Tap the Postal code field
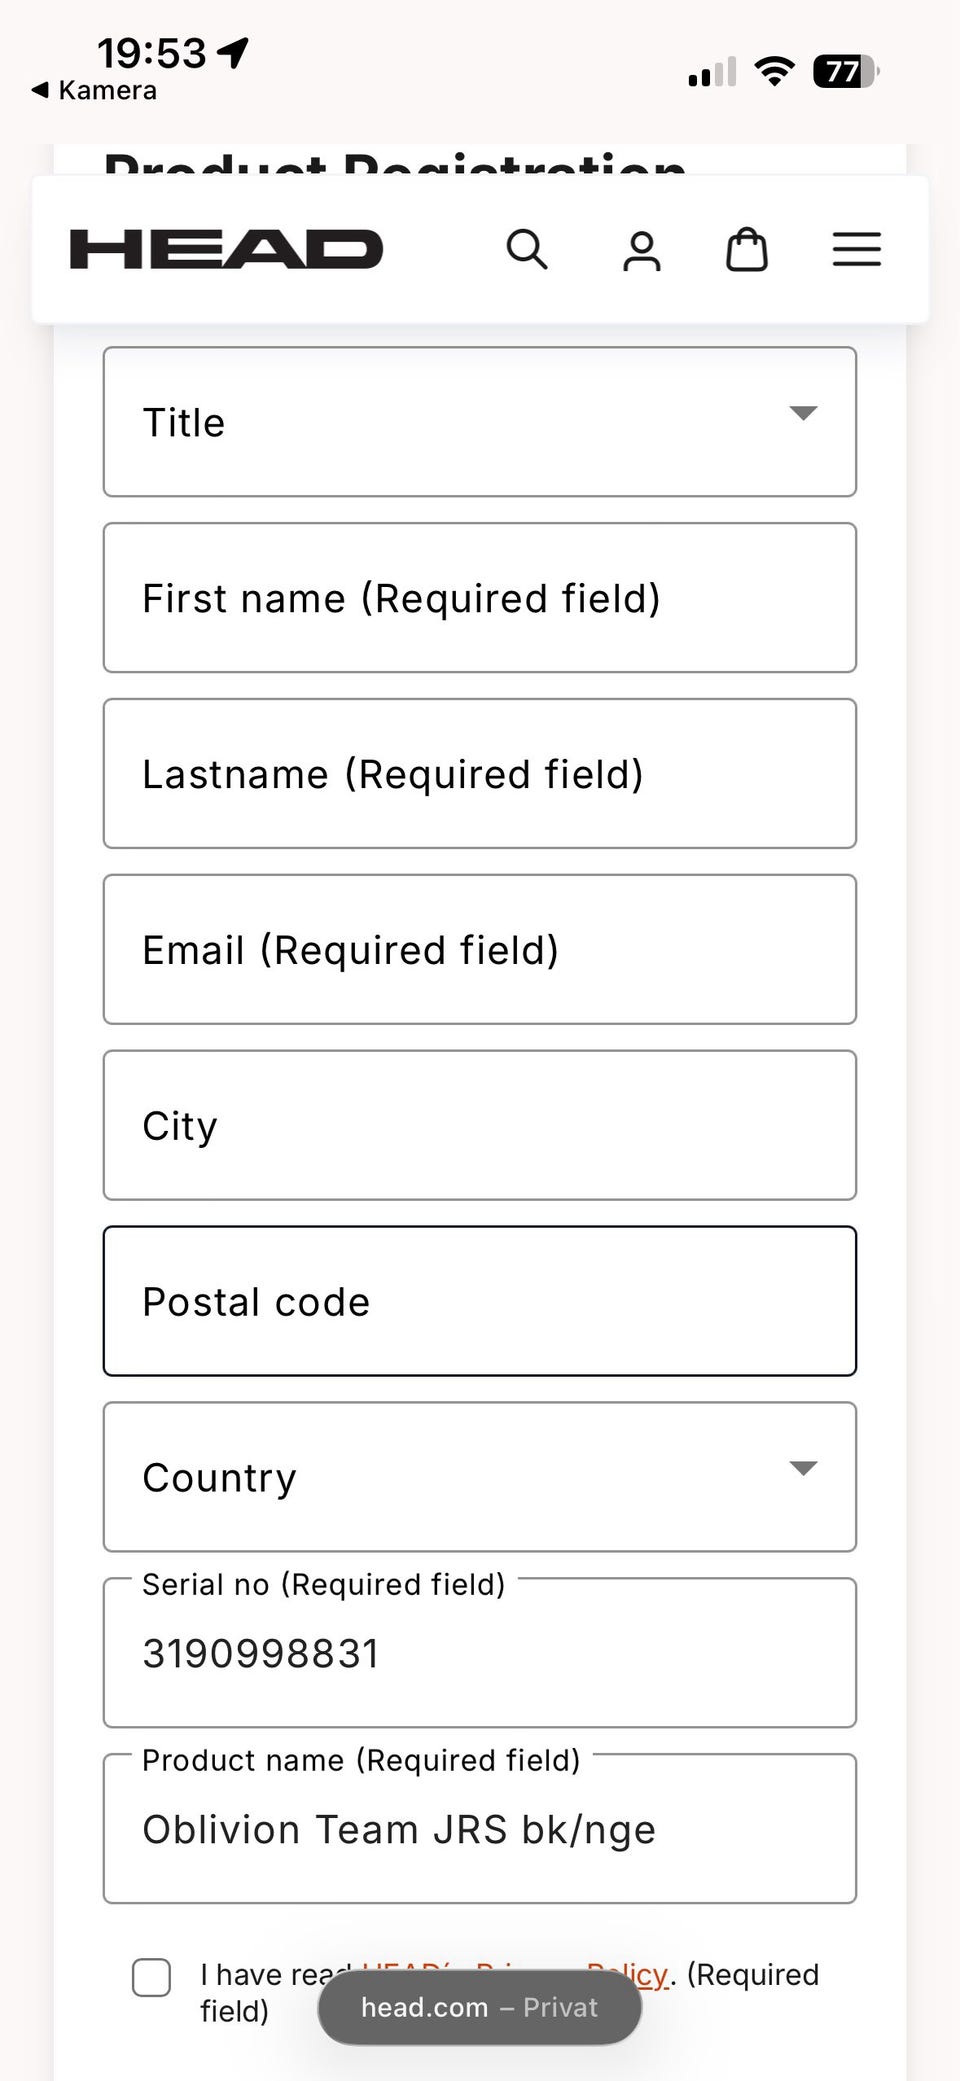This screenshot has width=960, height=2081. coord(480,1301)
